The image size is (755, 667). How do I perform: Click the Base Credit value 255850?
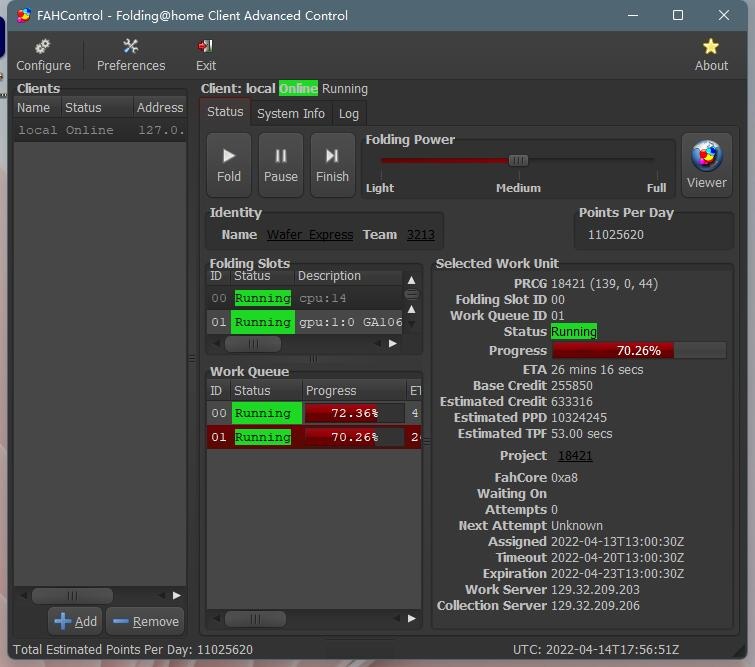pos(572,386)
